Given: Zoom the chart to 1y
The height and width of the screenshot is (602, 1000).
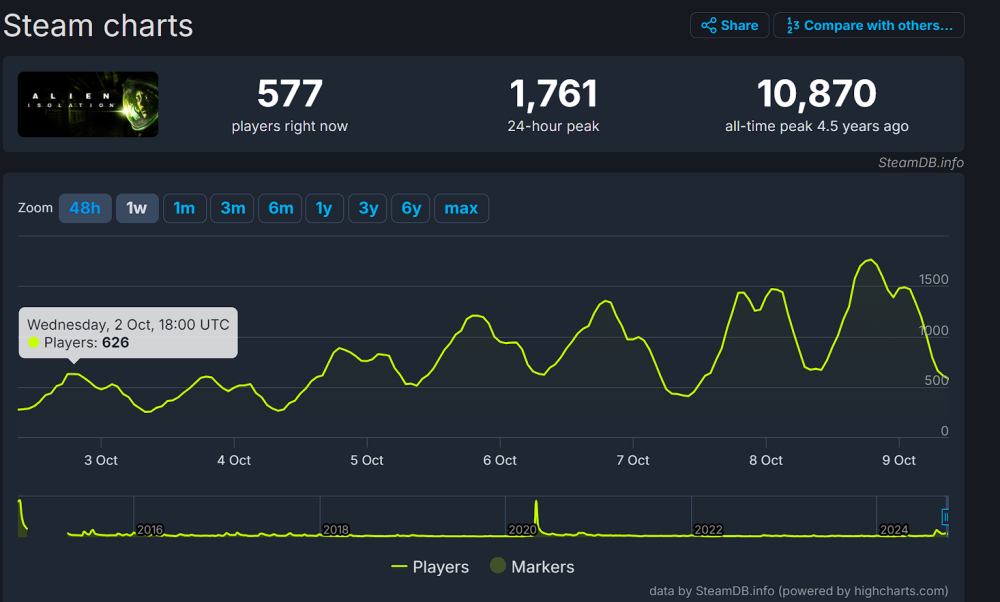Looking at the screenshot, I should [x=324, y=208].
